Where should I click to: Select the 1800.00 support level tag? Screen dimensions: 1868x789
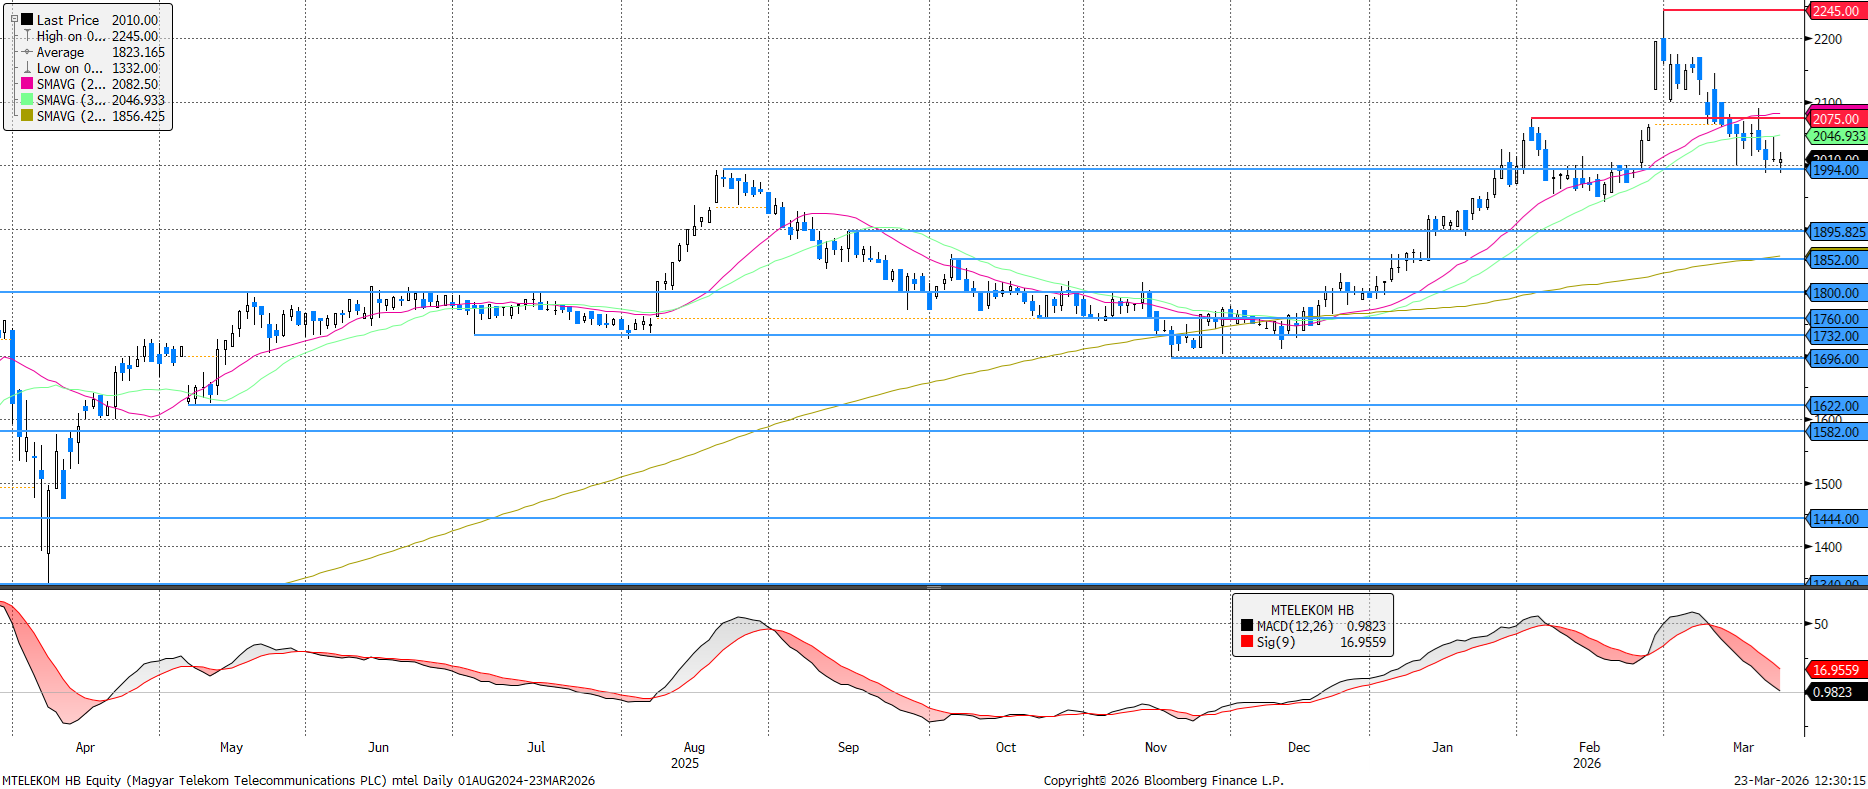(x=1836, y=293)
